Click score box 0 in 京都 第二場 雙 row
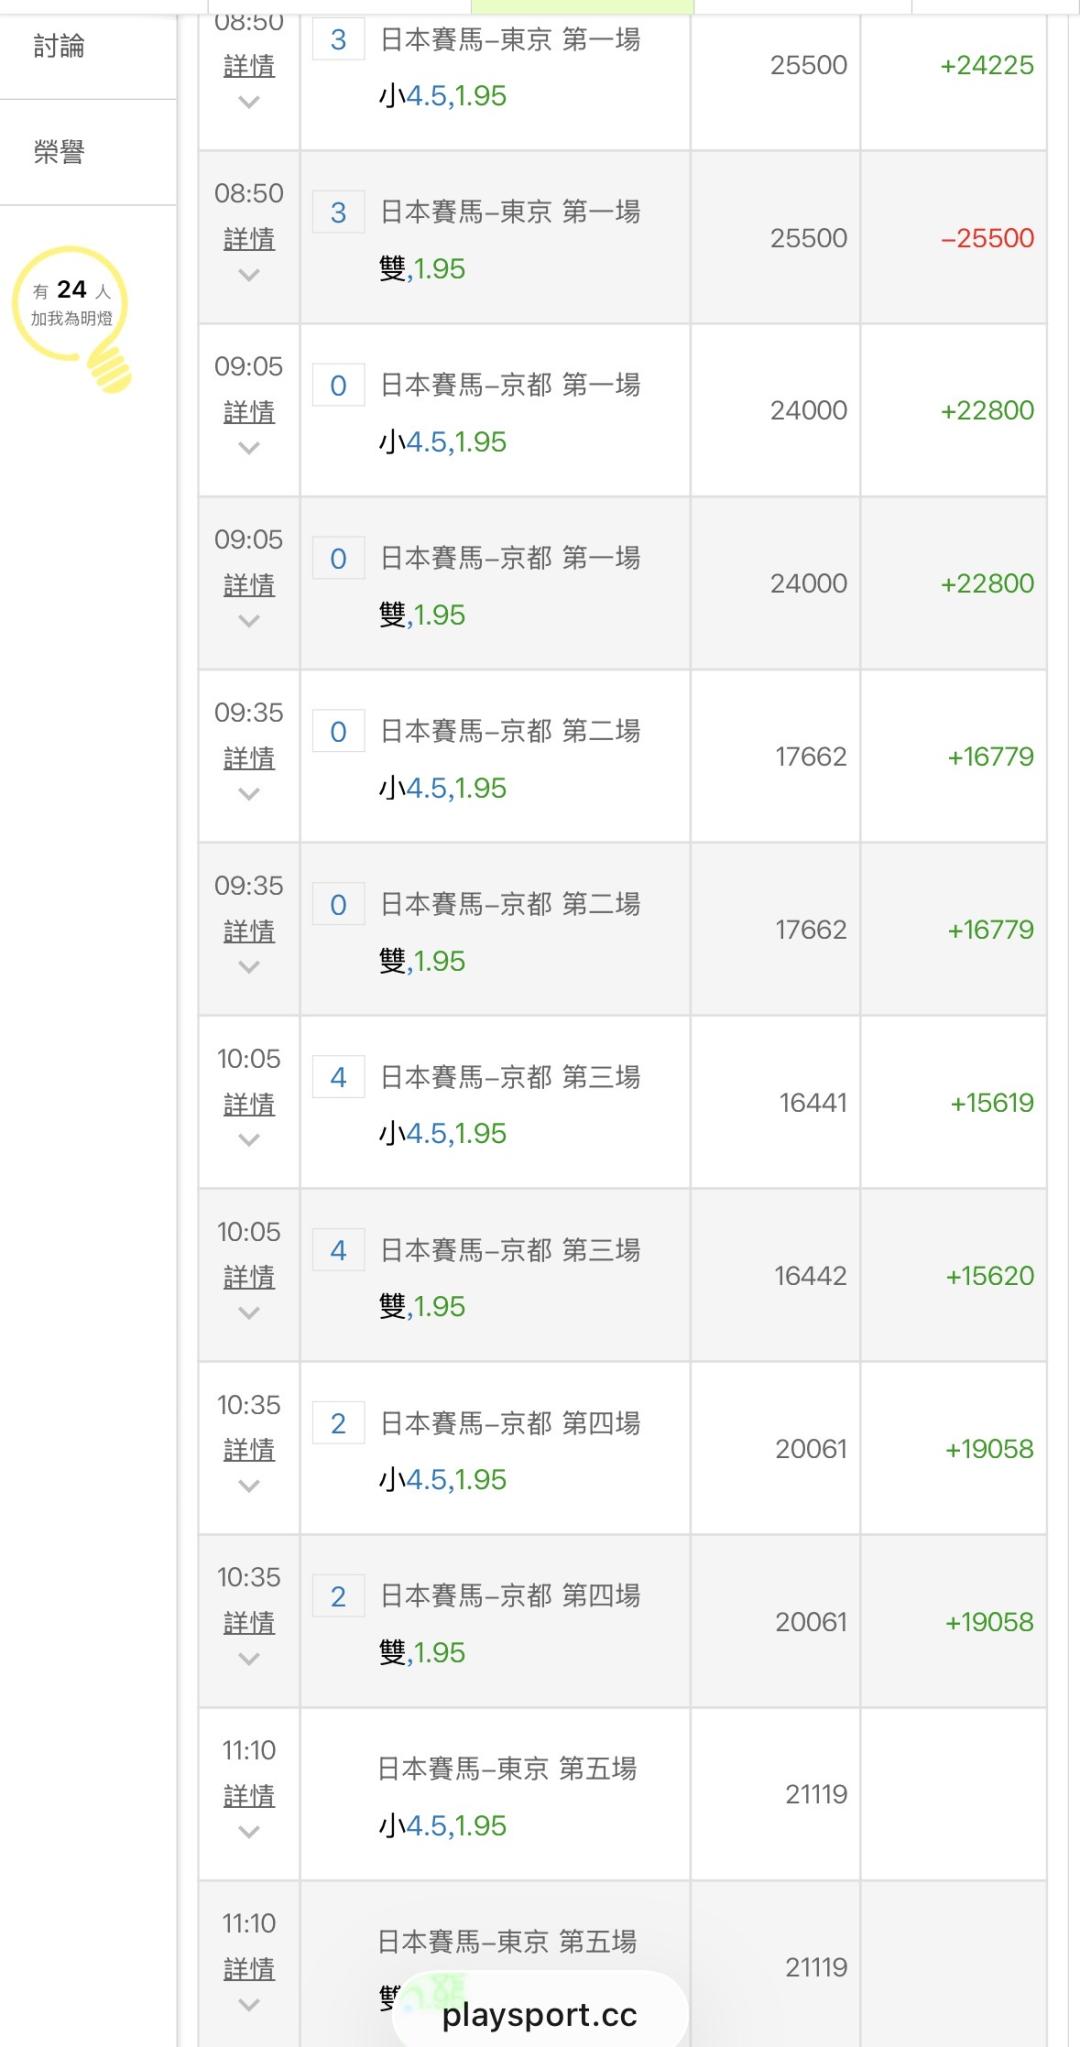The width and height of the screenshot is (1080, 2047). [x=338, y=904]
